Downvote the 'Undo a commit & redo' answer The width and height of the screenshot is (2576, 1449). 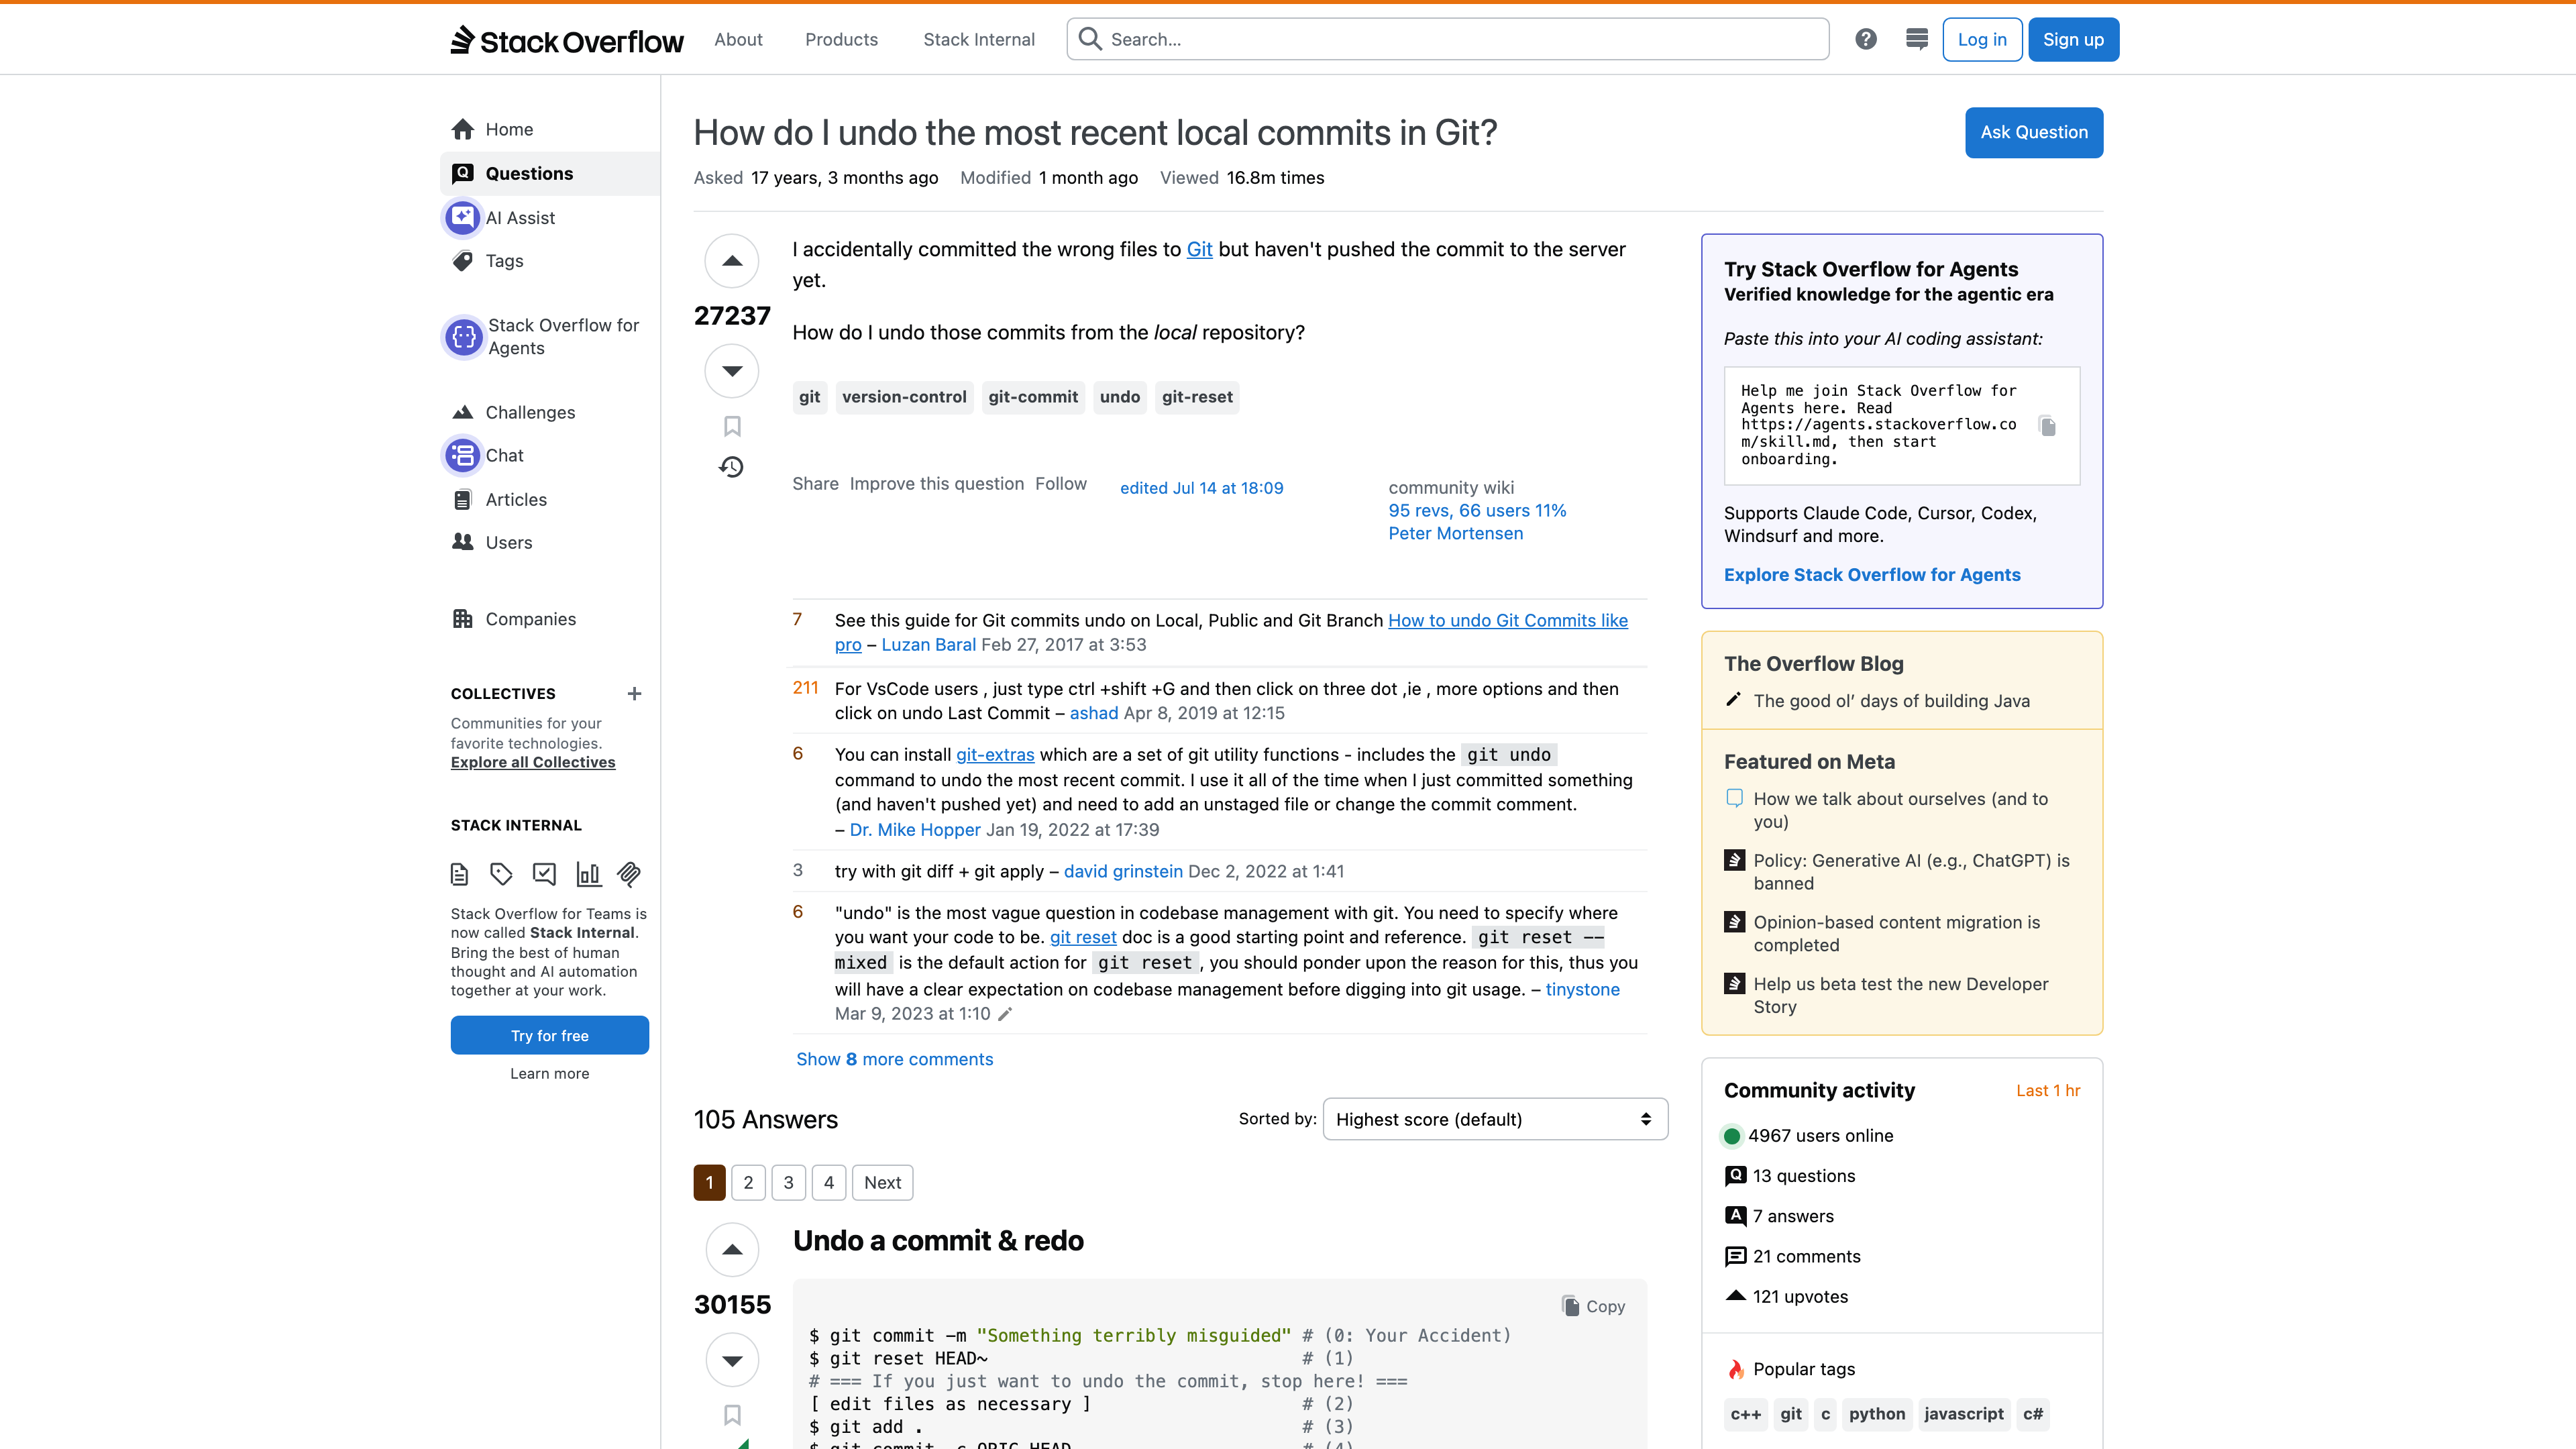pyautogui.click(x=732, y=1360)
